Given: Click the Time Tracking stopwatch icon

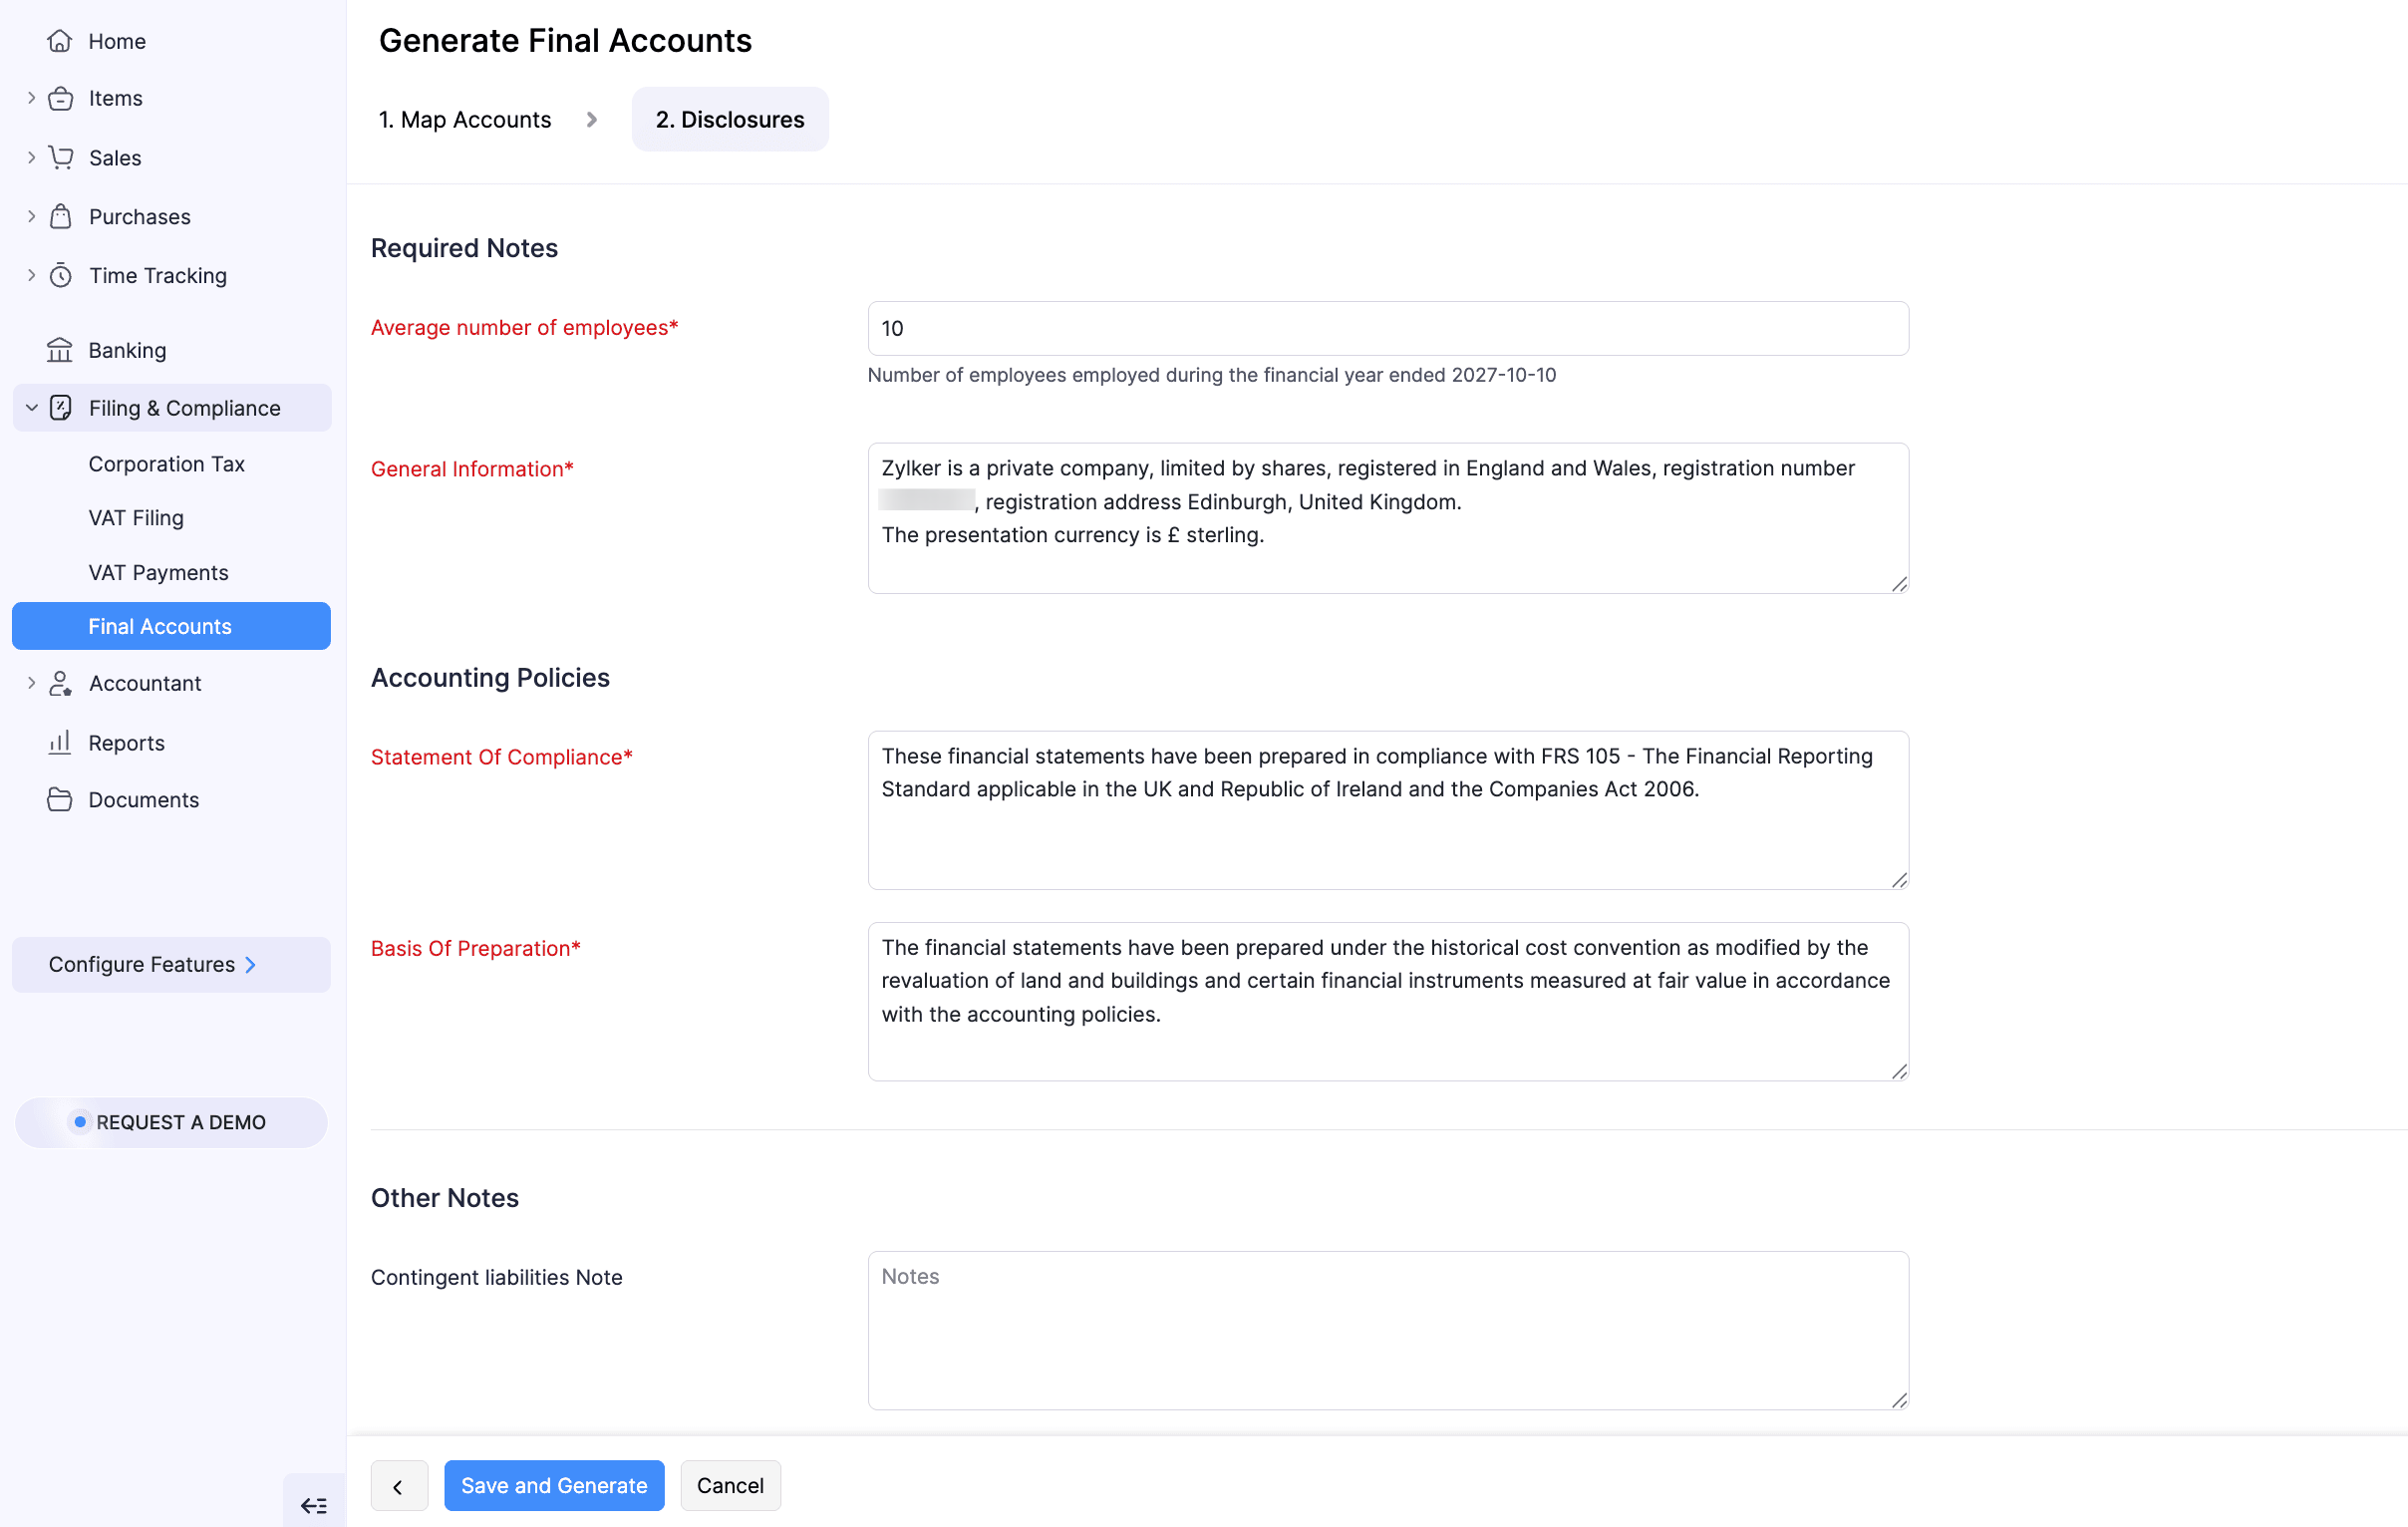Looking at the screenshot, I should coord(61,275).
